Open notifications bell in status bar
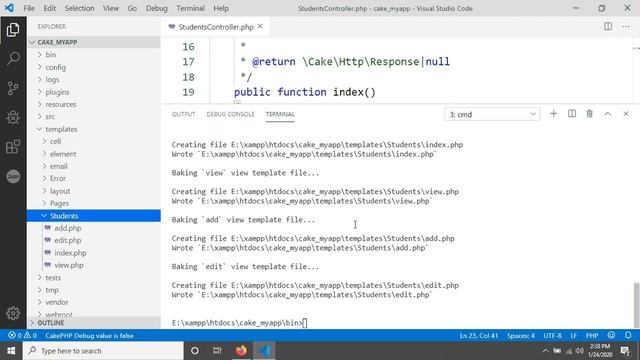The image size is (640, 360). 628,336
